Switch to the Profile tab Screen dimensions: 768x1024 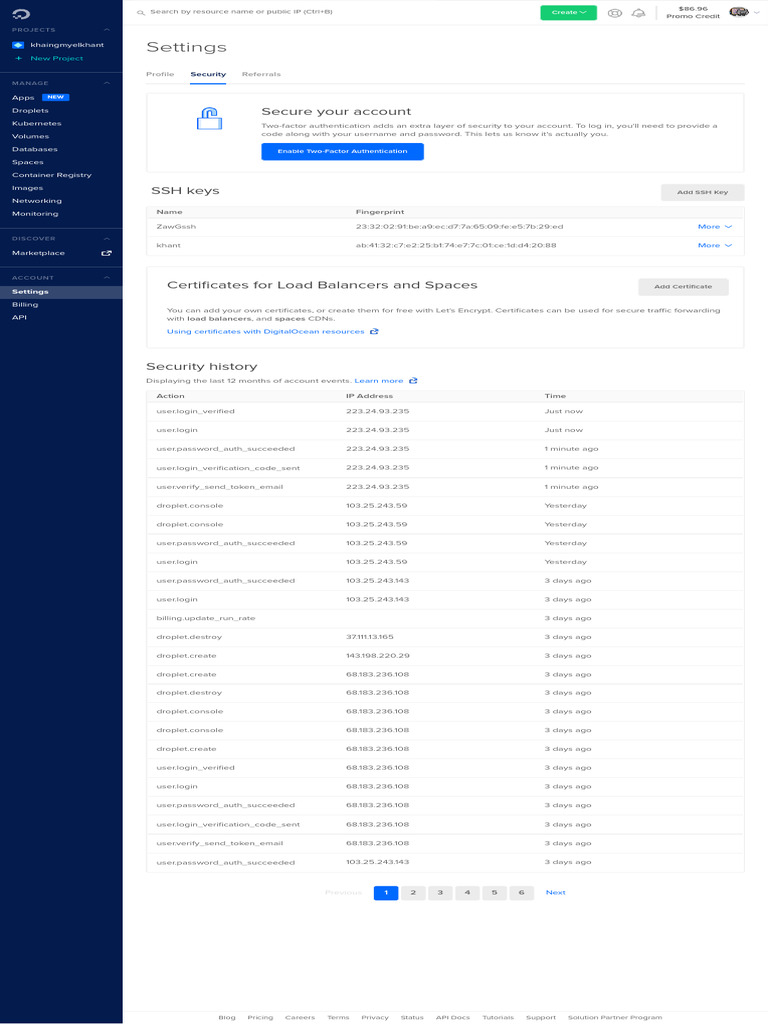pos(160,74)
